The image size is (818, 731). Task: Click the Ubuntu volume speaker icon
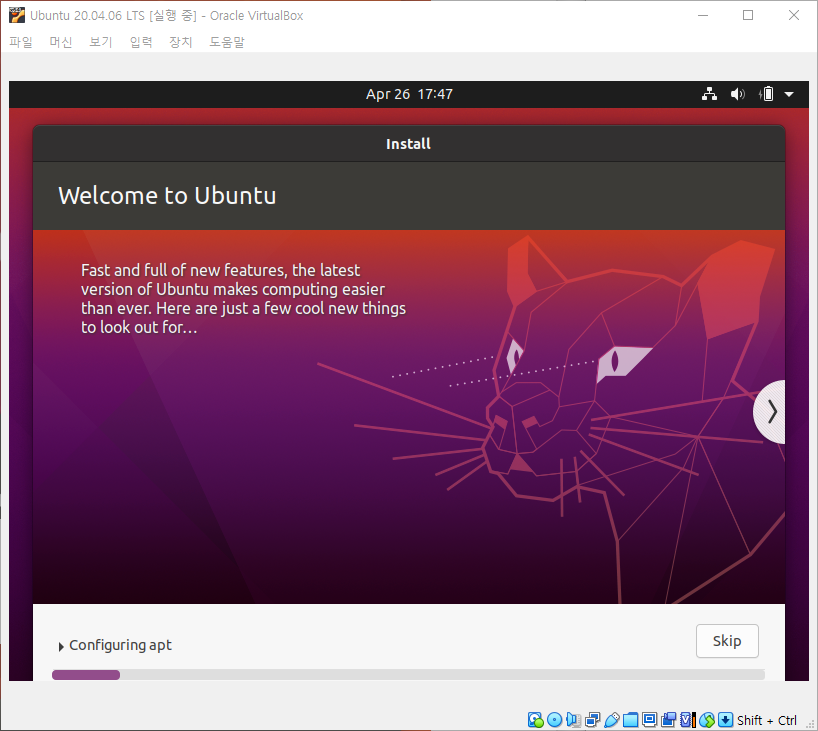tap(737, 94)
